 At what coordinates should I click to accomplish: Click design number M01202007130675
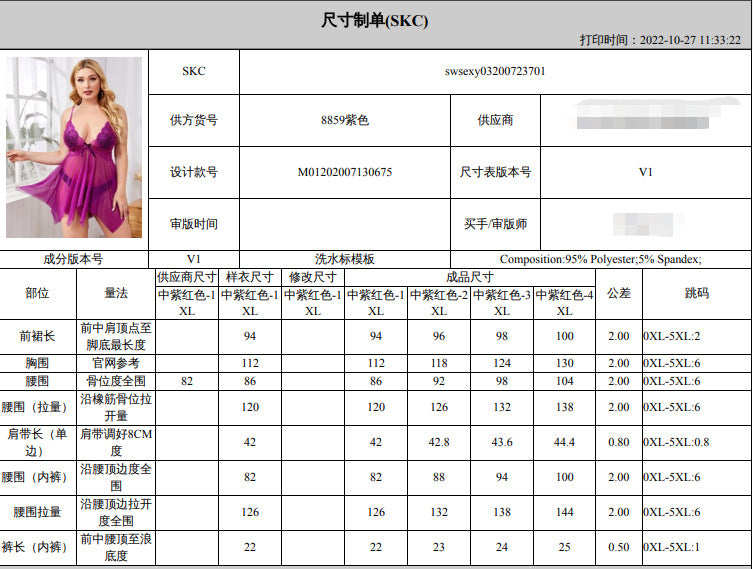click(x=345, y=172)
